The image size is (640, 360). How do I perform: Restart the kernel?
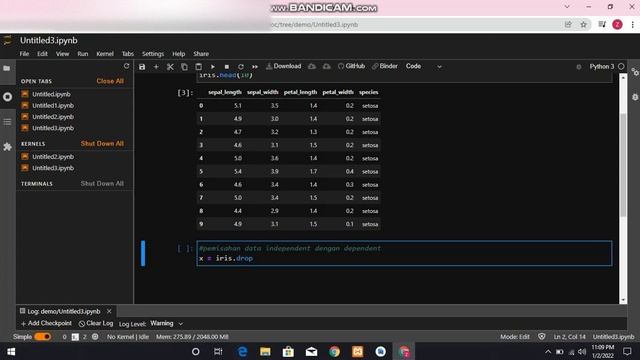point(241,67)
